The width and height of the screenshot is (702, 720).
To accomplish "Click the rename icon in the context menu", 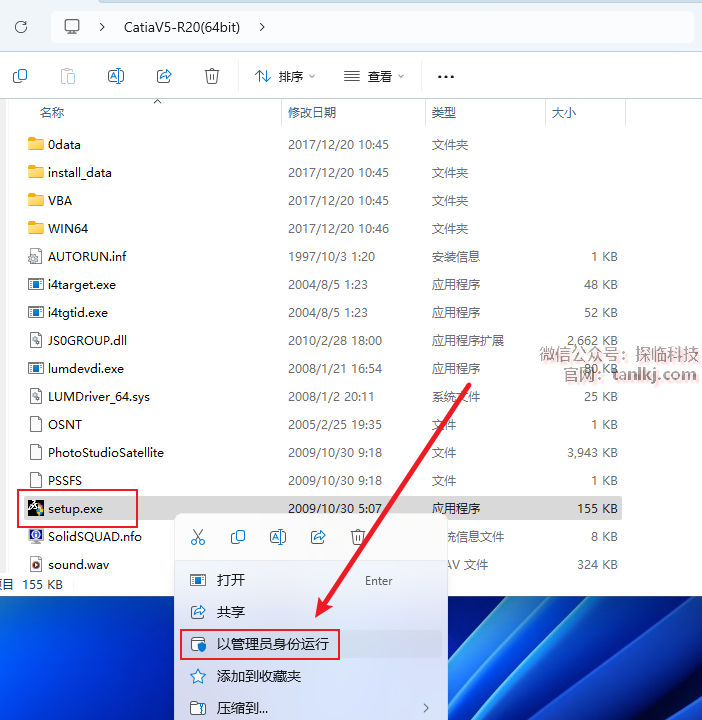I will click(278, 537).
